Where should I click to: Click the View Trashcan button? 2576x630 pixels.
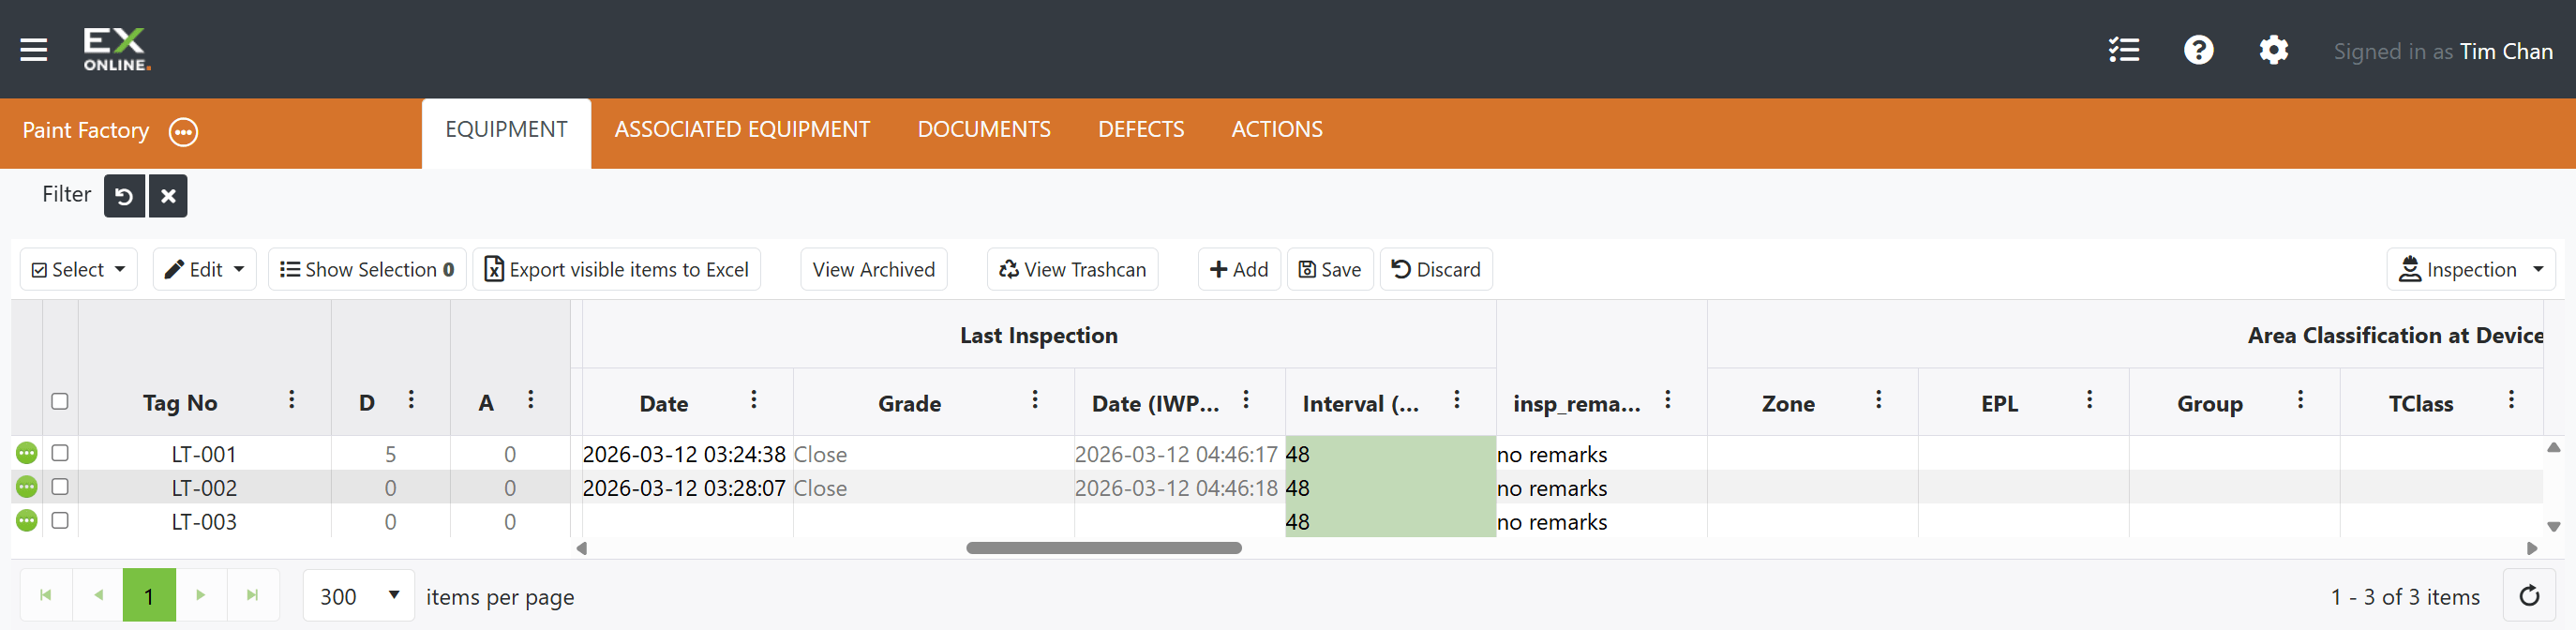1072,269
